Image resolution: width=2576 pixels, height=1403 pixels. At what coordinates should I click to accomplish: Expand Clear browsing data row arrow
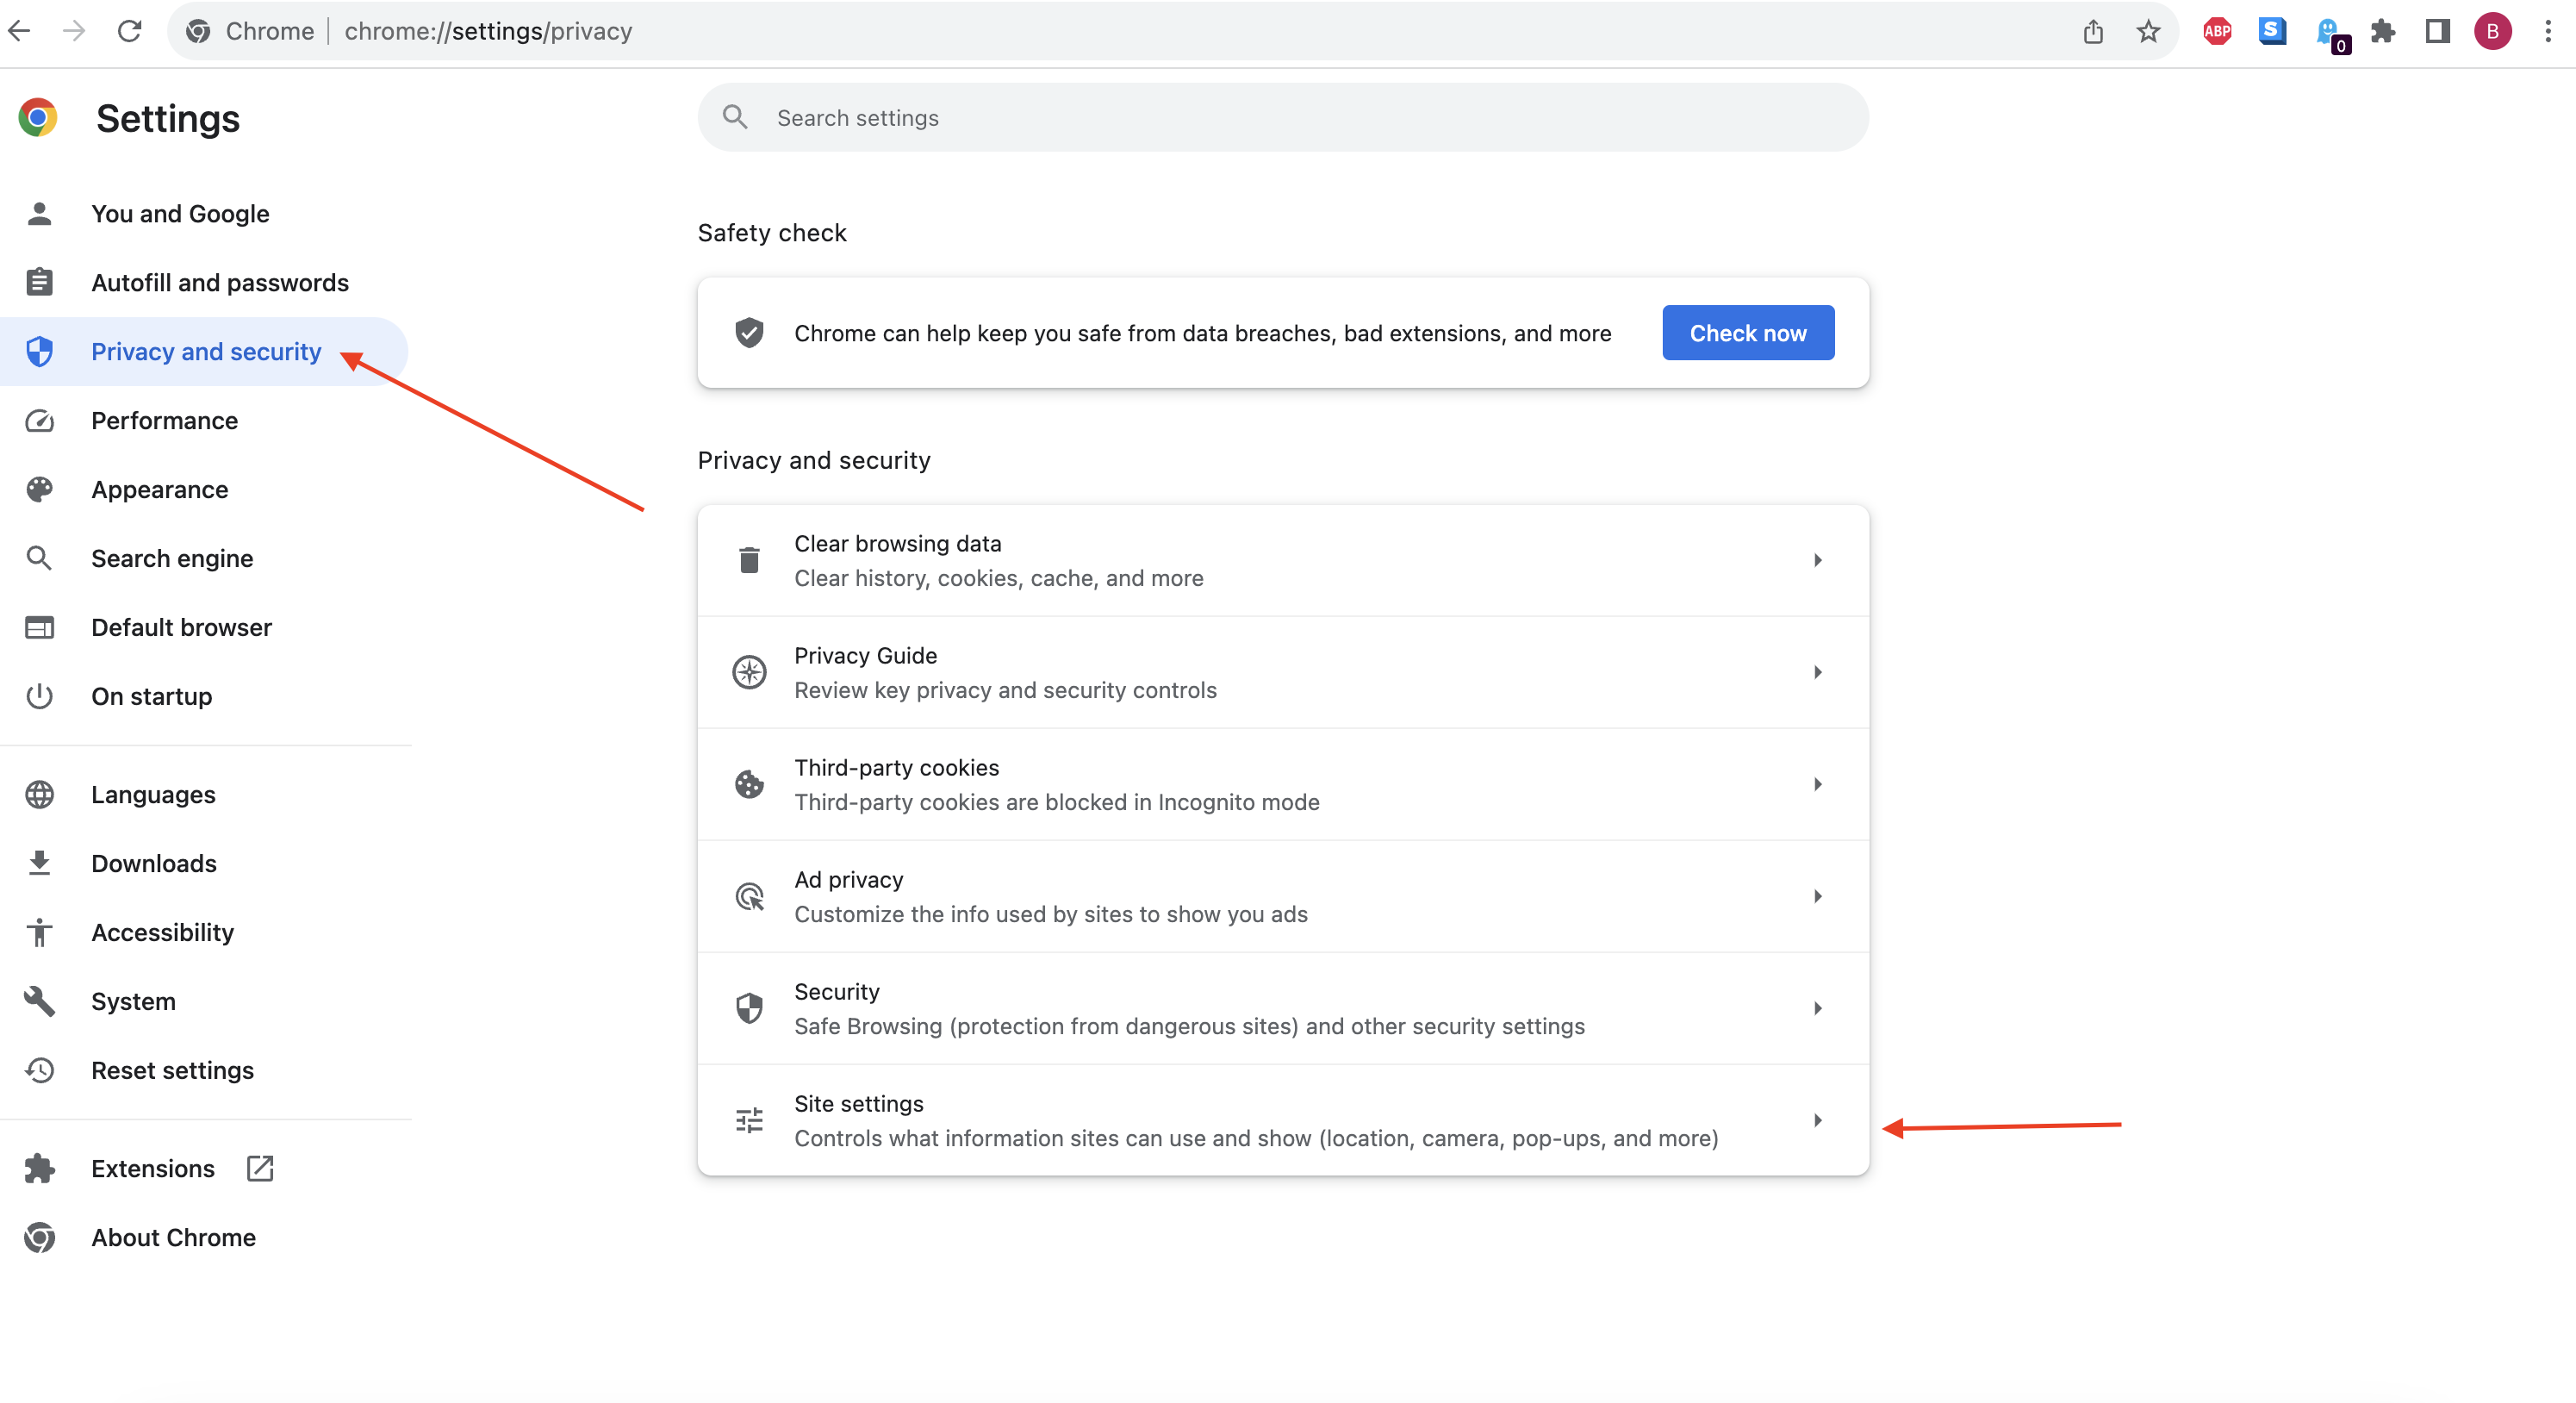1817,560
